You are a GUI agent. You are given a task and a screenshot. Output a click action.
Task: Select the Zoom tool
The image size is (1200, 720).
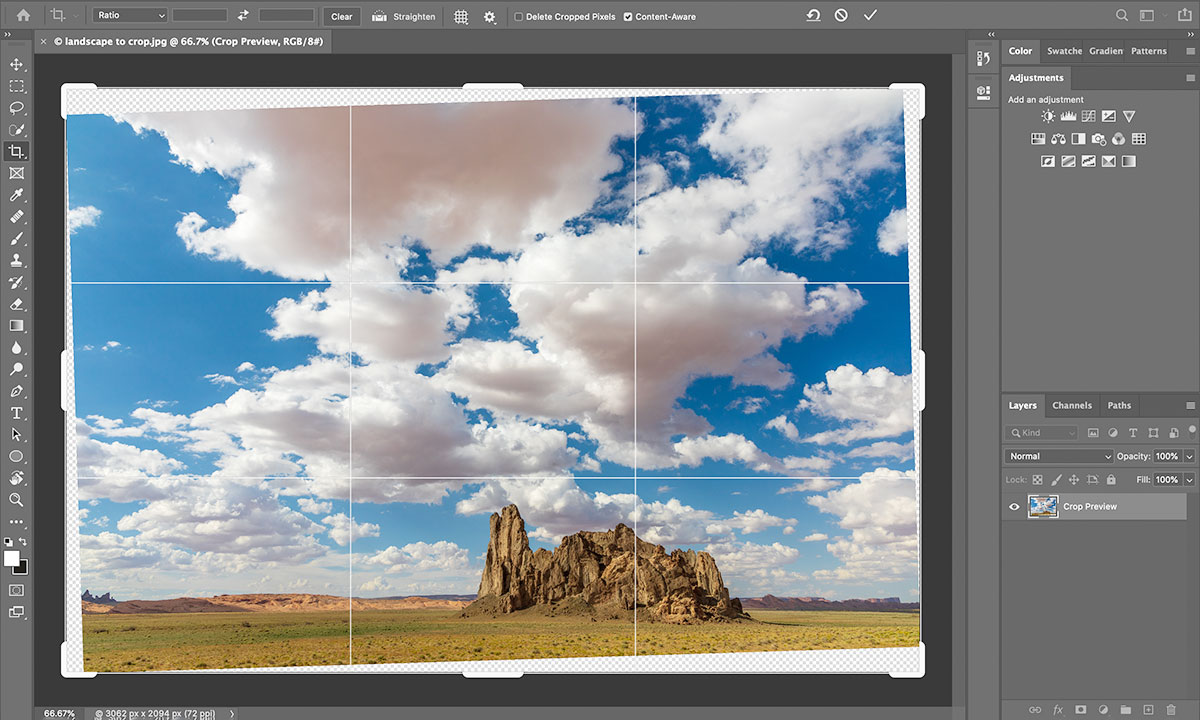(x=16, y=499)
